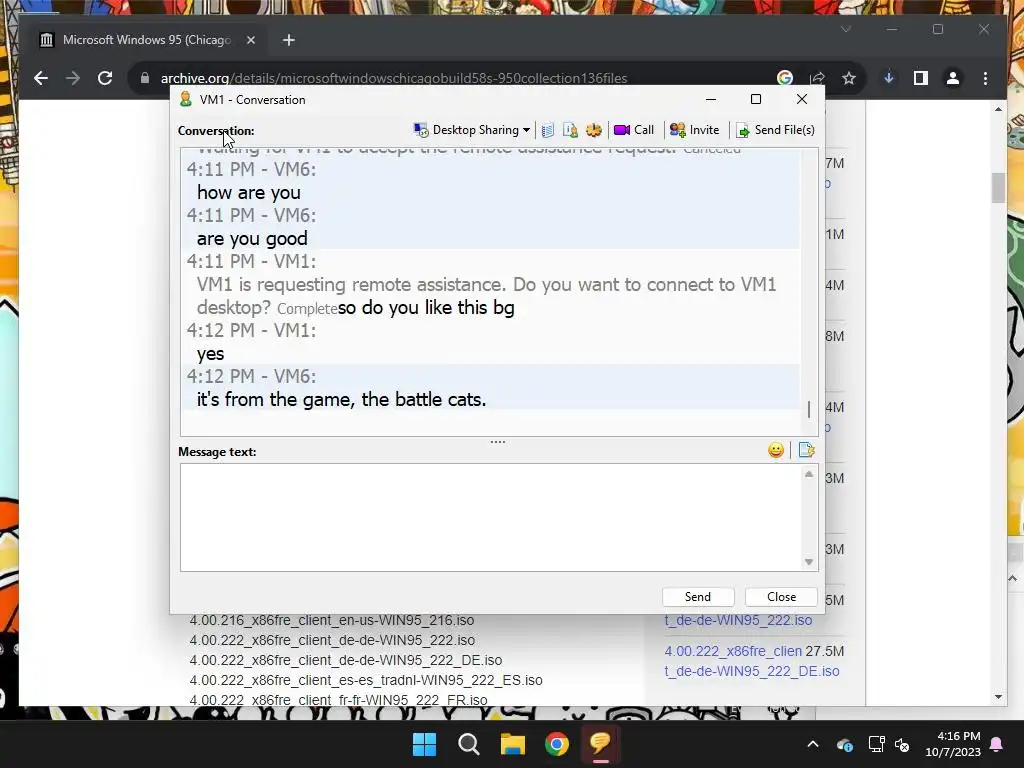
Task: Click the Invite people icon
Action: click(x=677, y=130)
